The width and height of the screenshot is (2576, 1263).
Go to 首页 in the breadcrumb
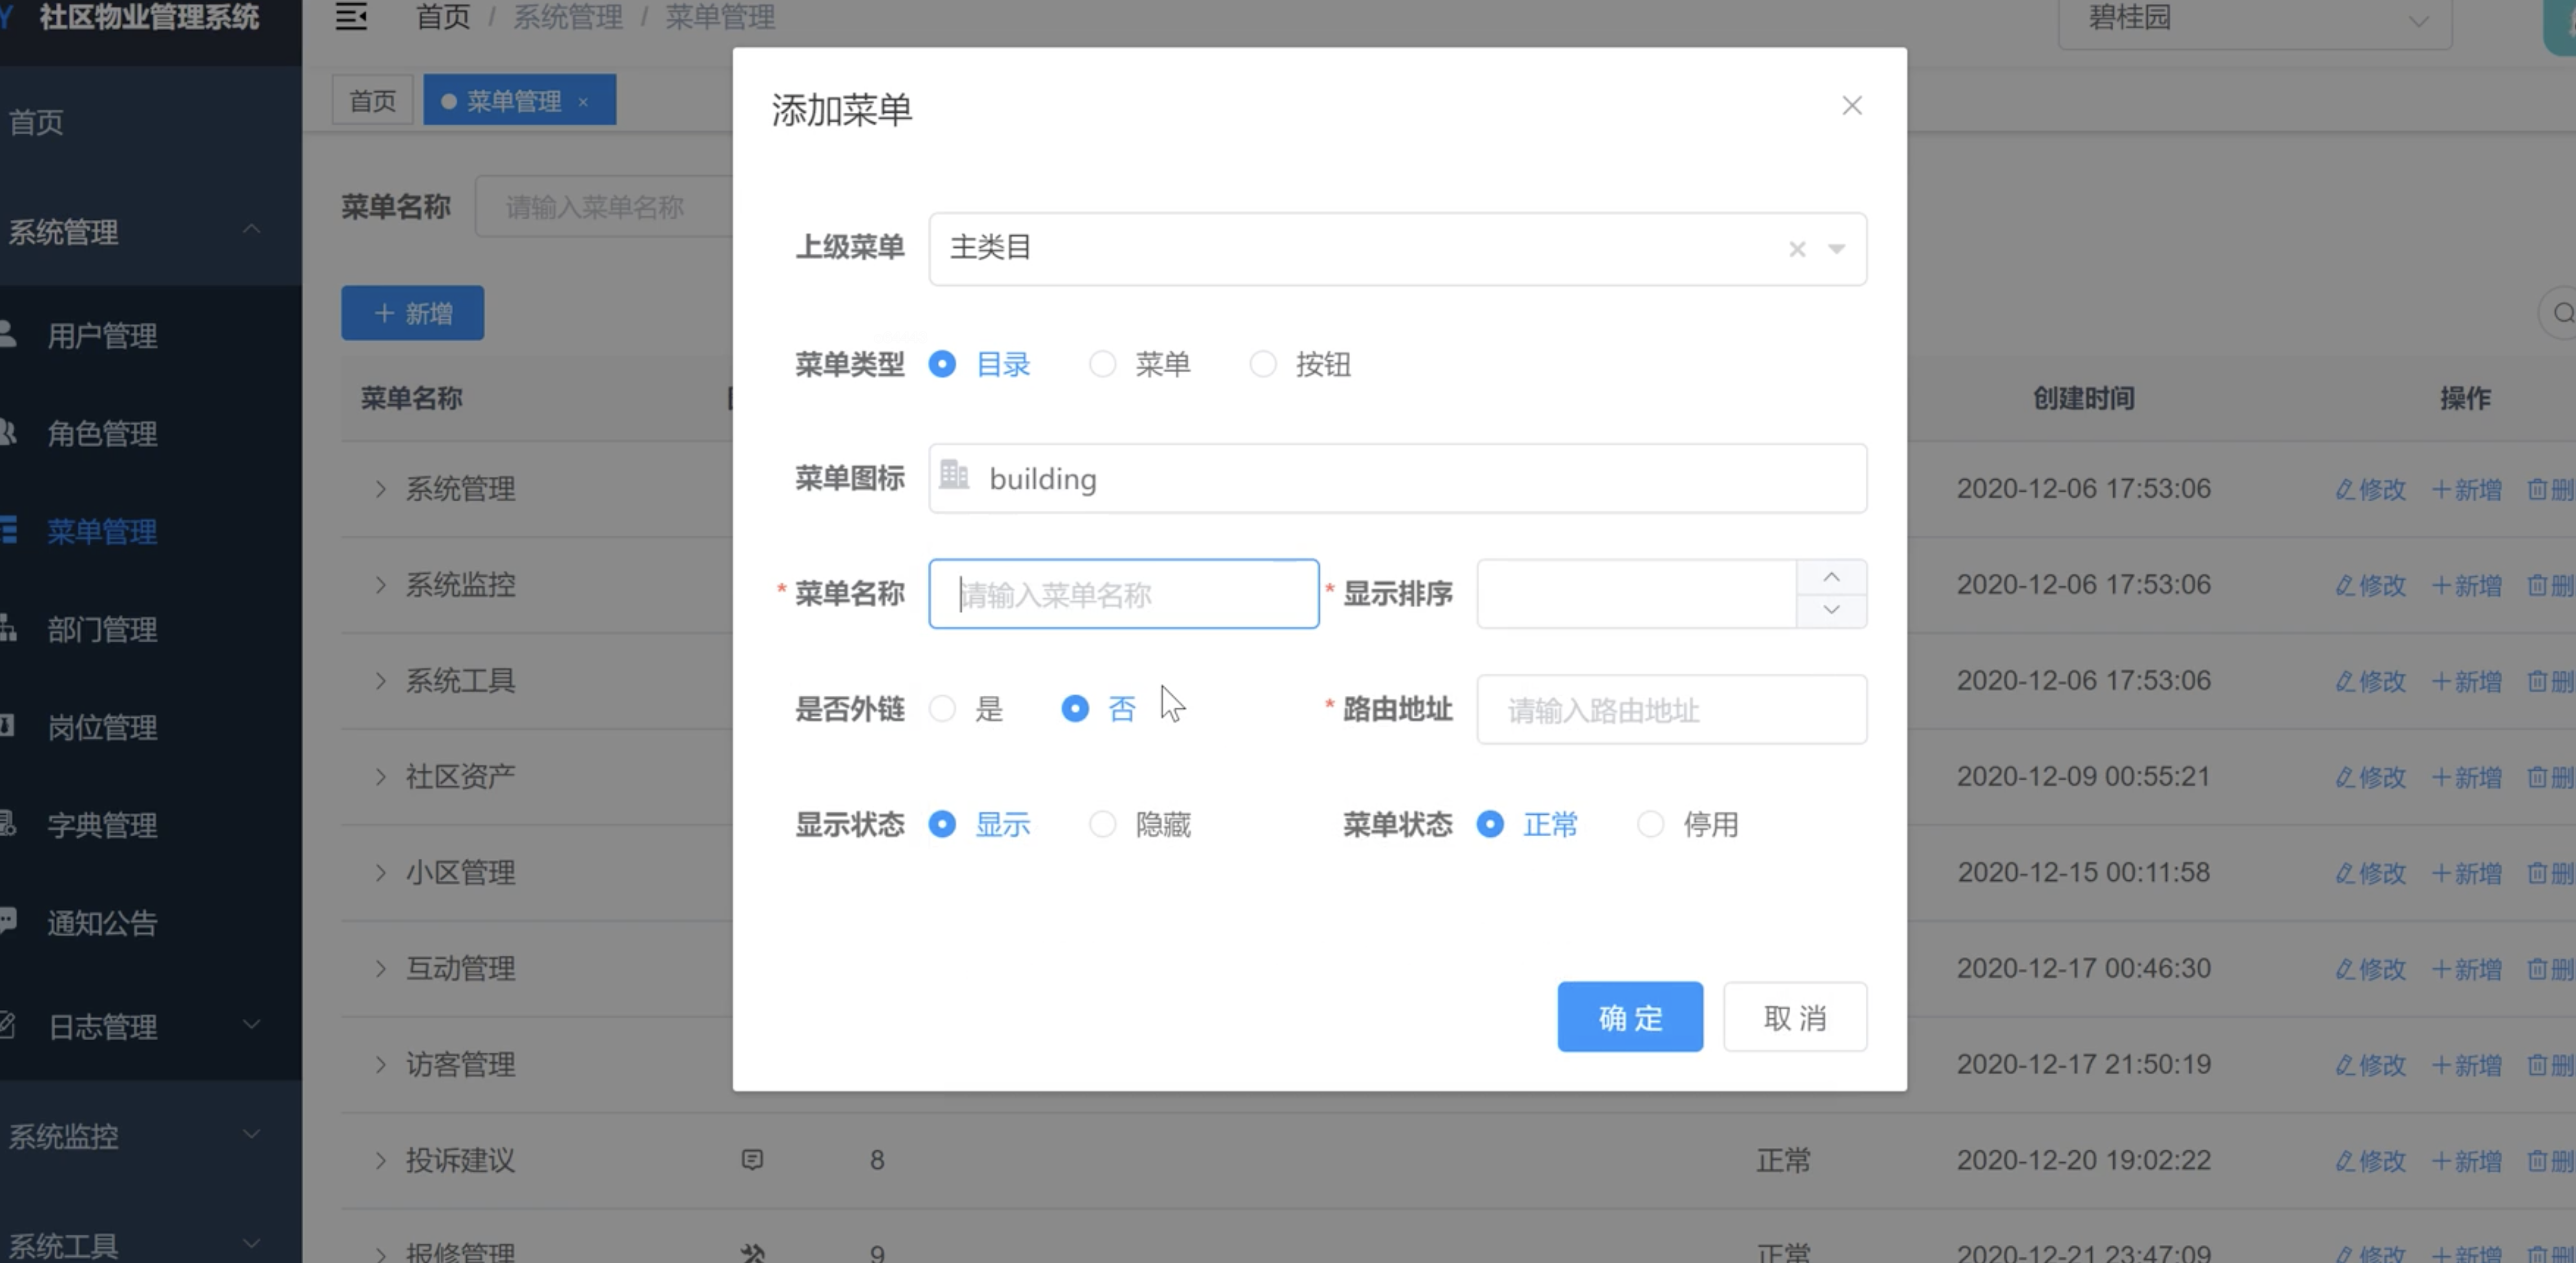pyautogui.click(x=443, y=17)
